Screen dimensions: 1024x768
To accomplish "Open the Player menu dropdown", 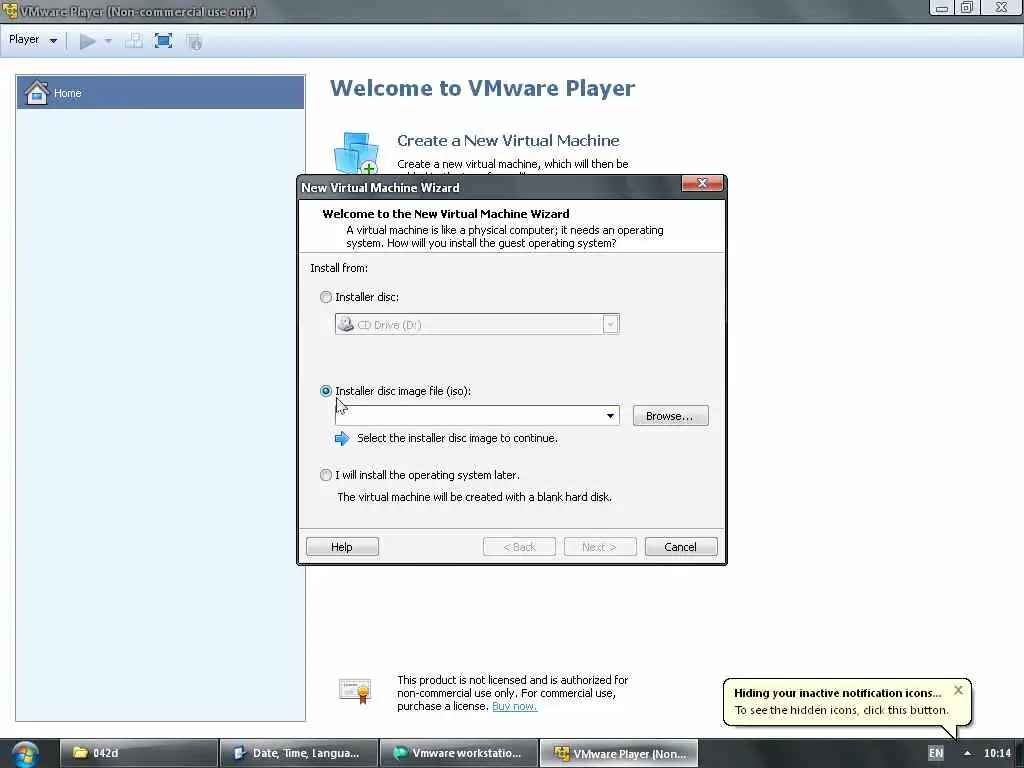I will click(33, 40).
